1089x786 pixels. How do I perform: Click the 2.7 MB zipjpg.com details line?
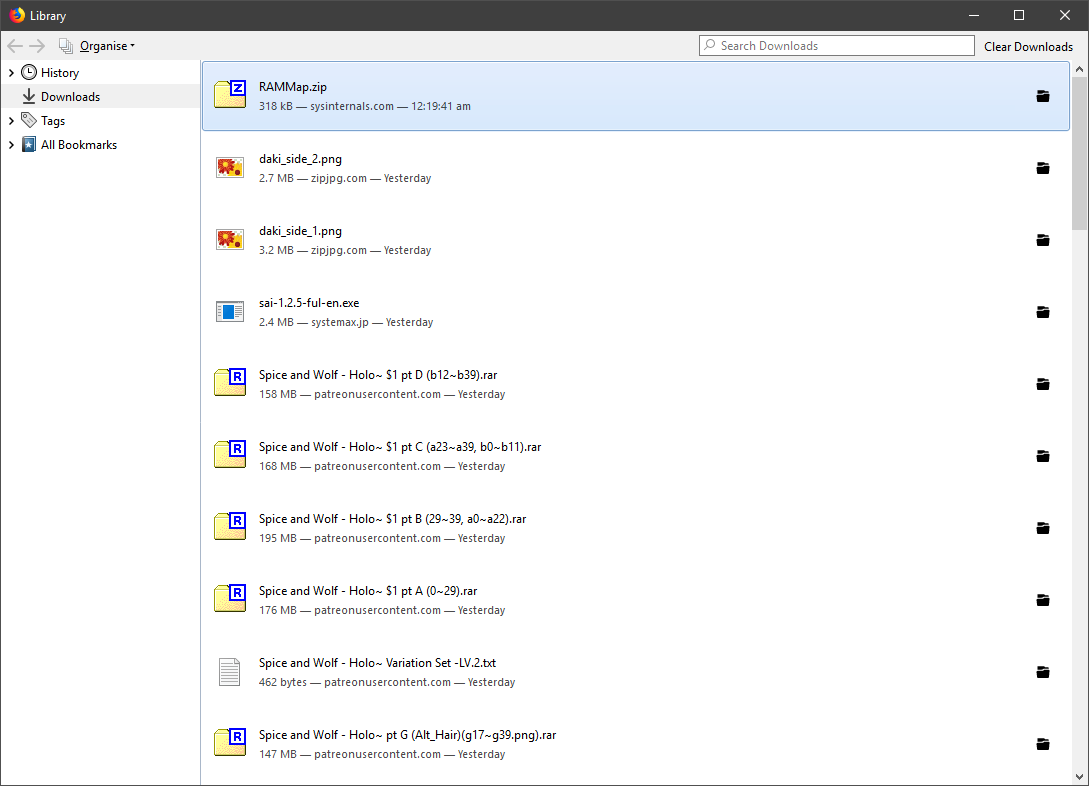[x=345, y=178]
